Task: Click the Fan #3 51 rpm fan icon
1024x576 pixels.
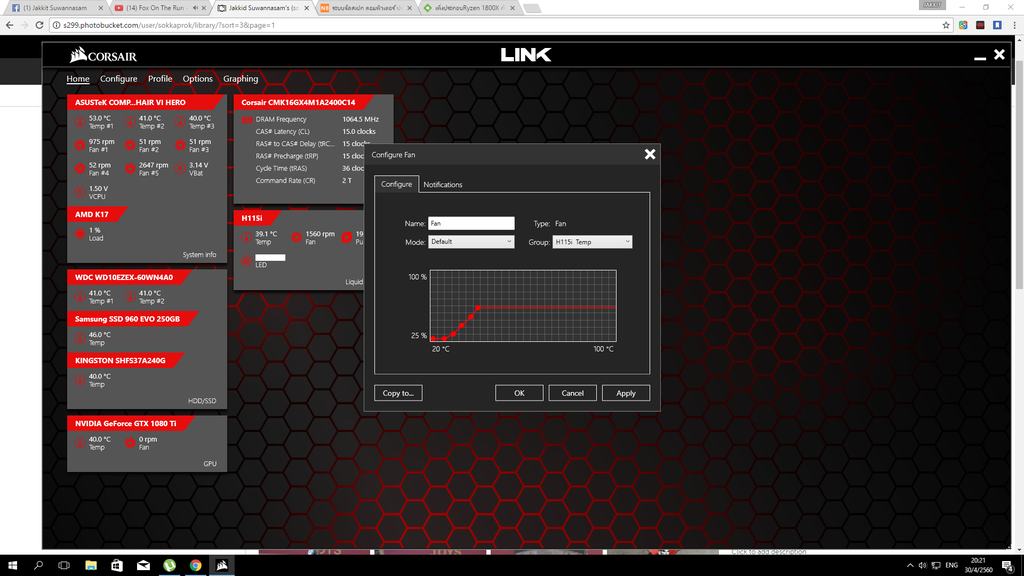Action: 180,145
